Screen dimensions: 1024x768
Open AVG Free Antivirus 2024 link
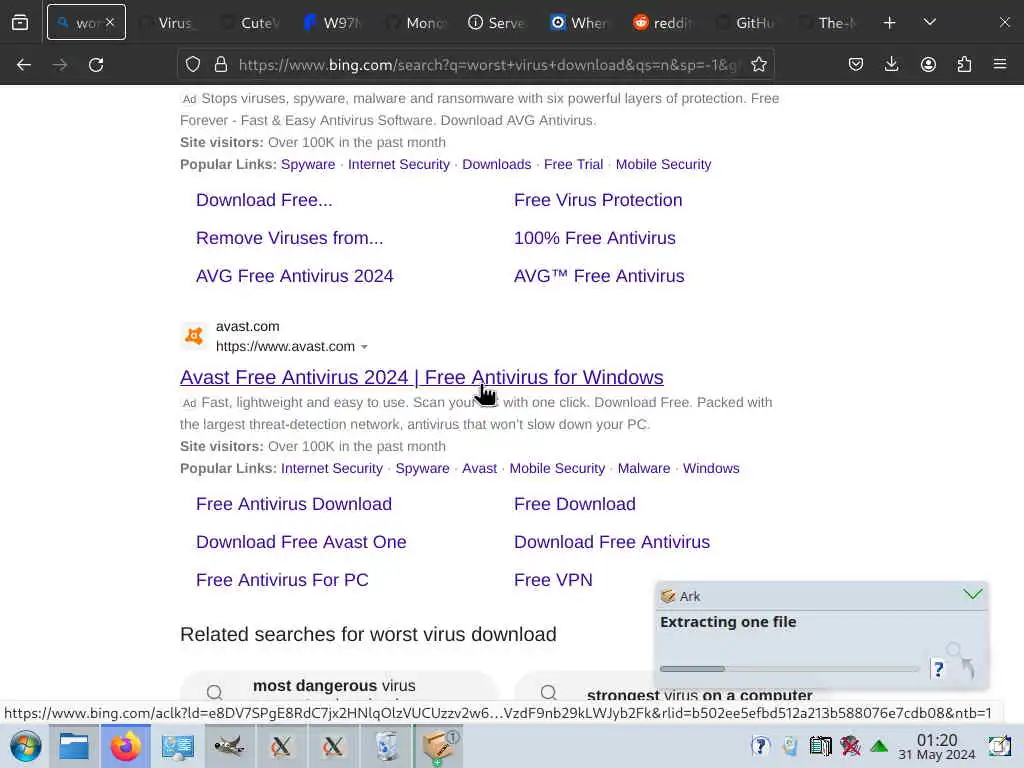(x=295, y=276)
